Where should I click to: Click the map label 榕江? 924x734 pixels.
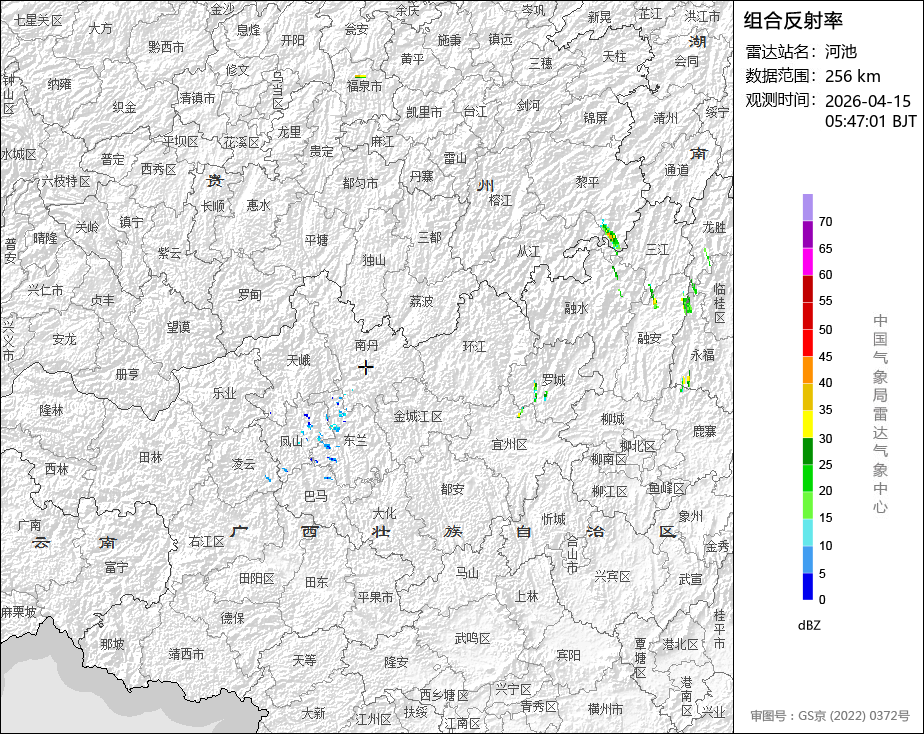(x=500, y=200)
